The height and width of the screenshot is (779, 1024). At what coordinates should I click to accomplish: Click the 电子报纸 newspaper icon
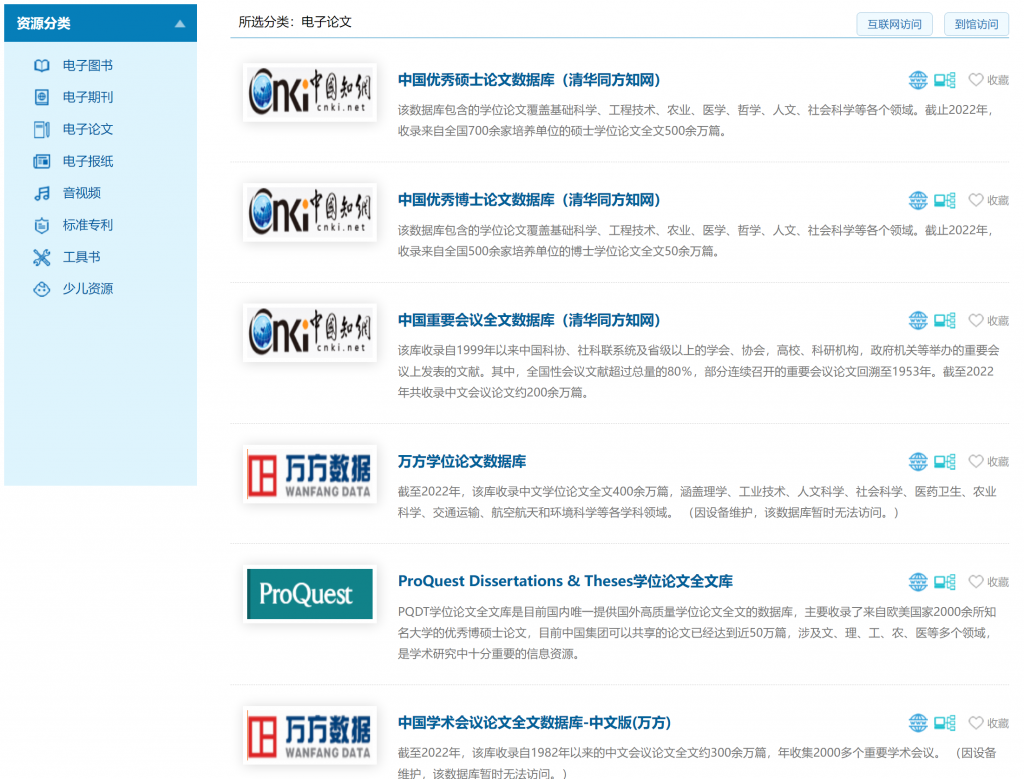pos(42,161)
